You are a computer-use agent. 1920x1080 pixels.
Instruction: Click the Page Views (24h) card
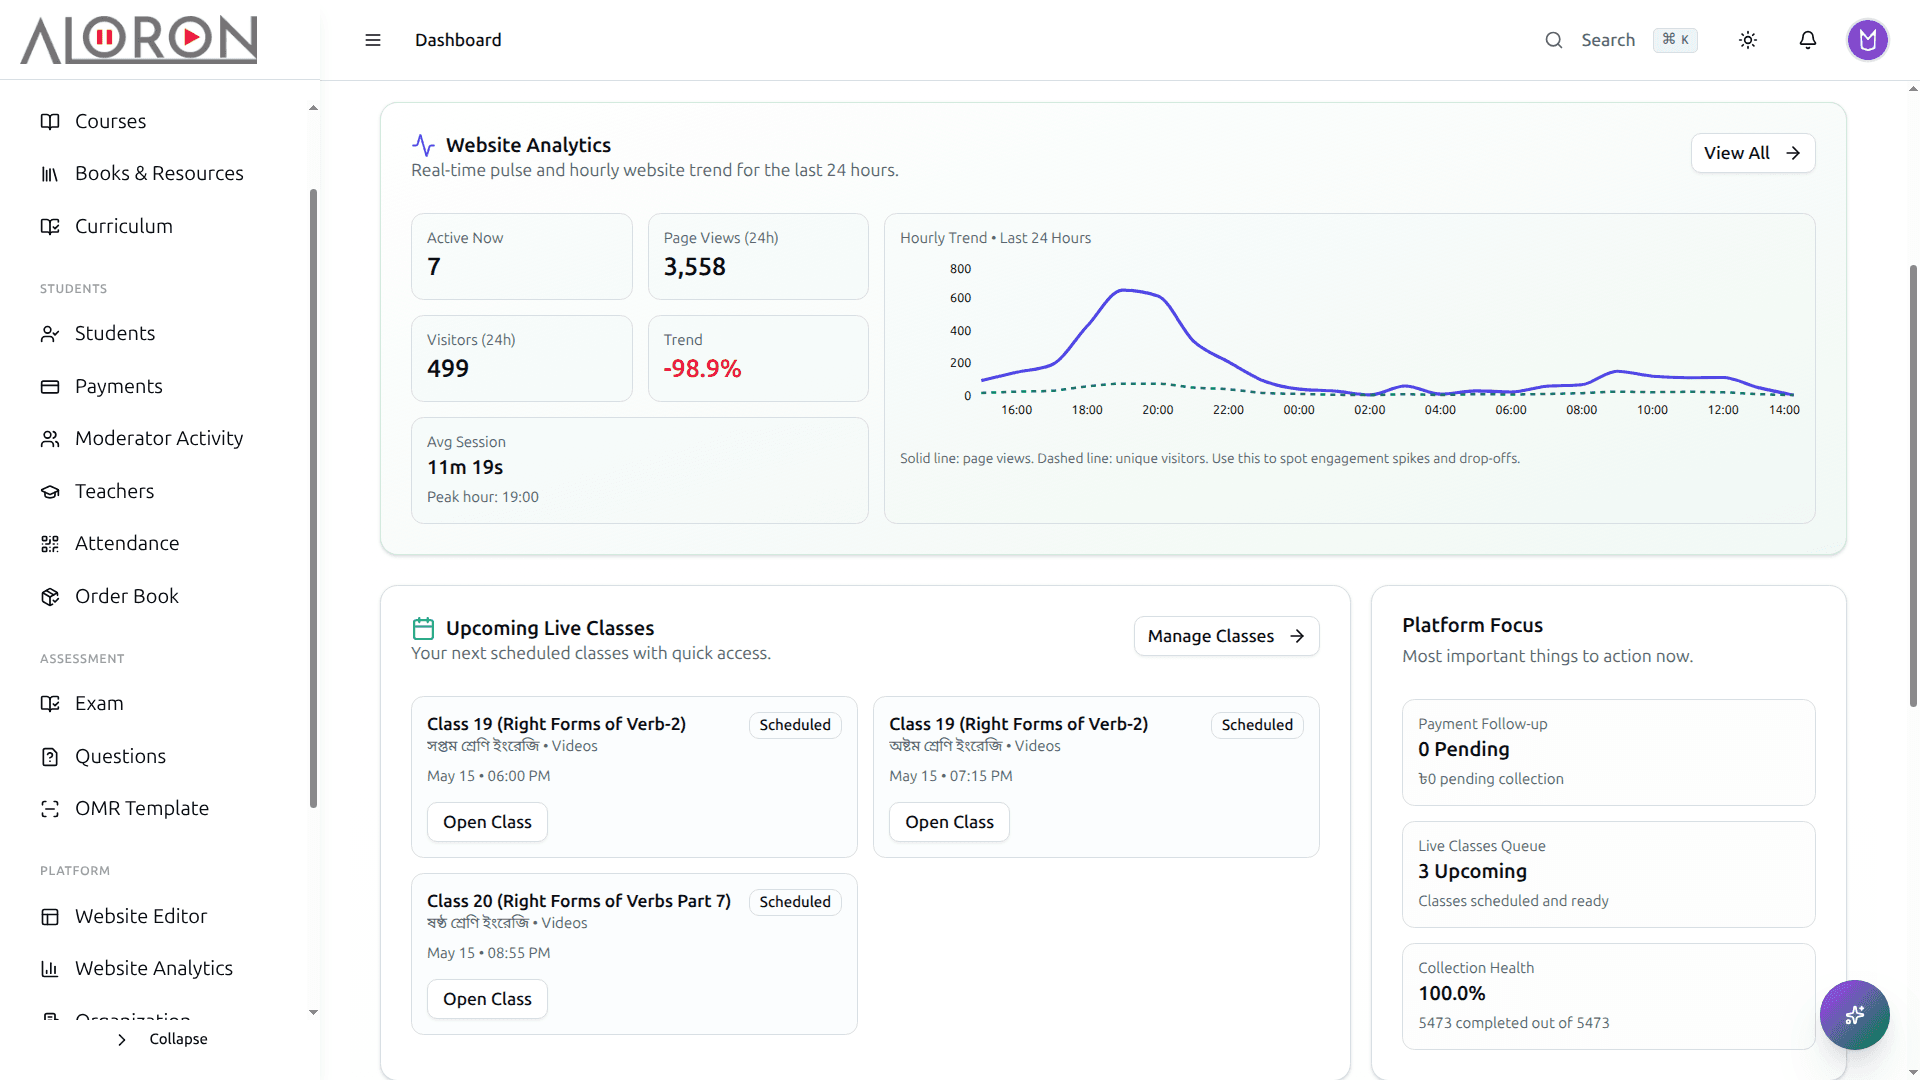(758, 256)
